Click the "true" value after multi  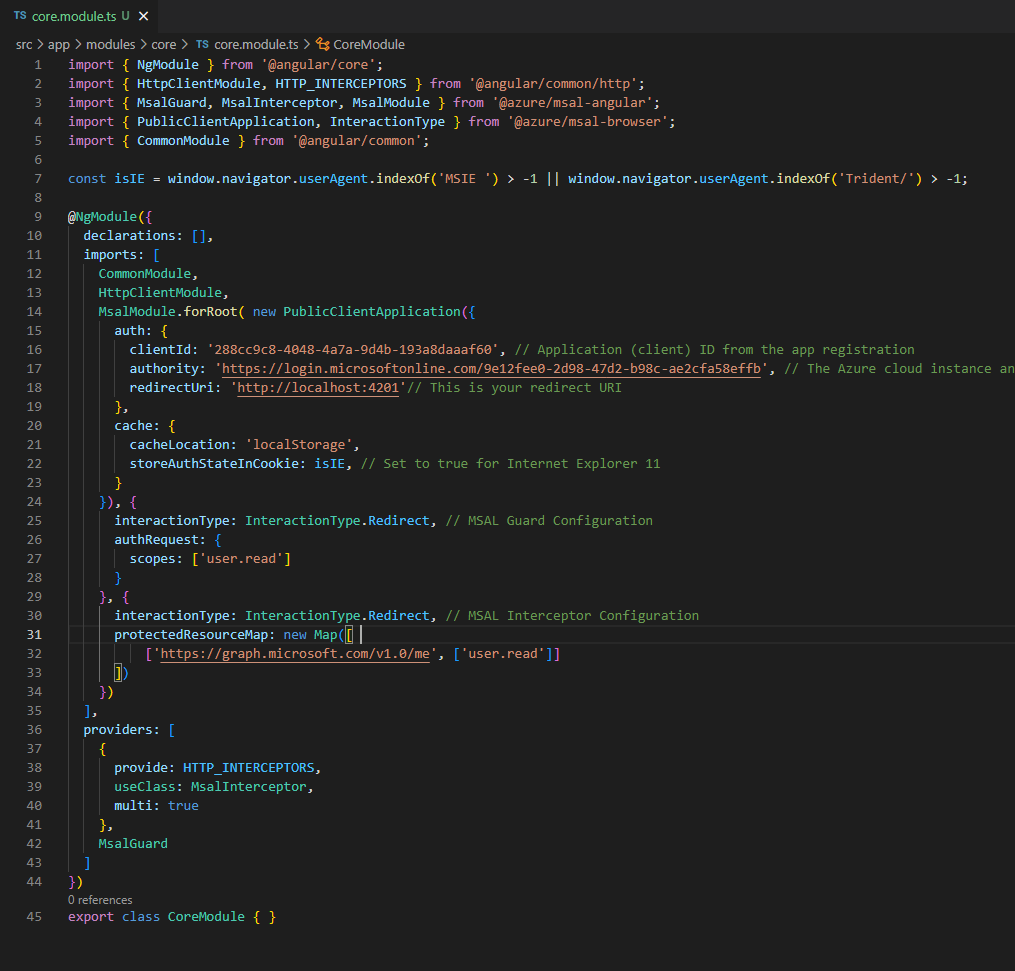(183, 806)
